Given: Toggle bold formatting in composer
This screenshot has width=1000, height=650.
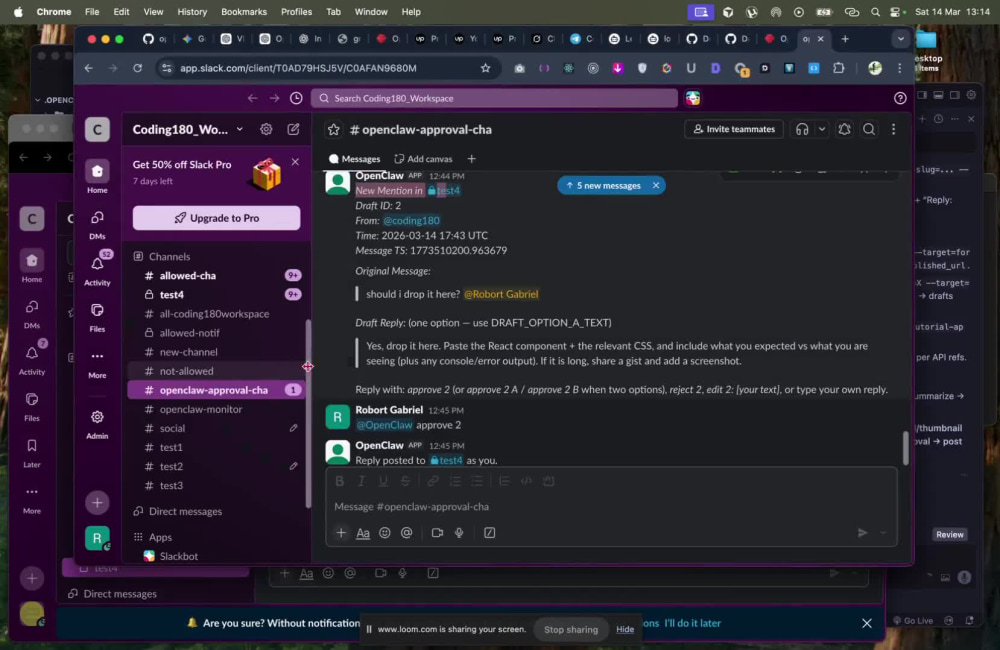Looking at the screenshot, I should 340,481.
